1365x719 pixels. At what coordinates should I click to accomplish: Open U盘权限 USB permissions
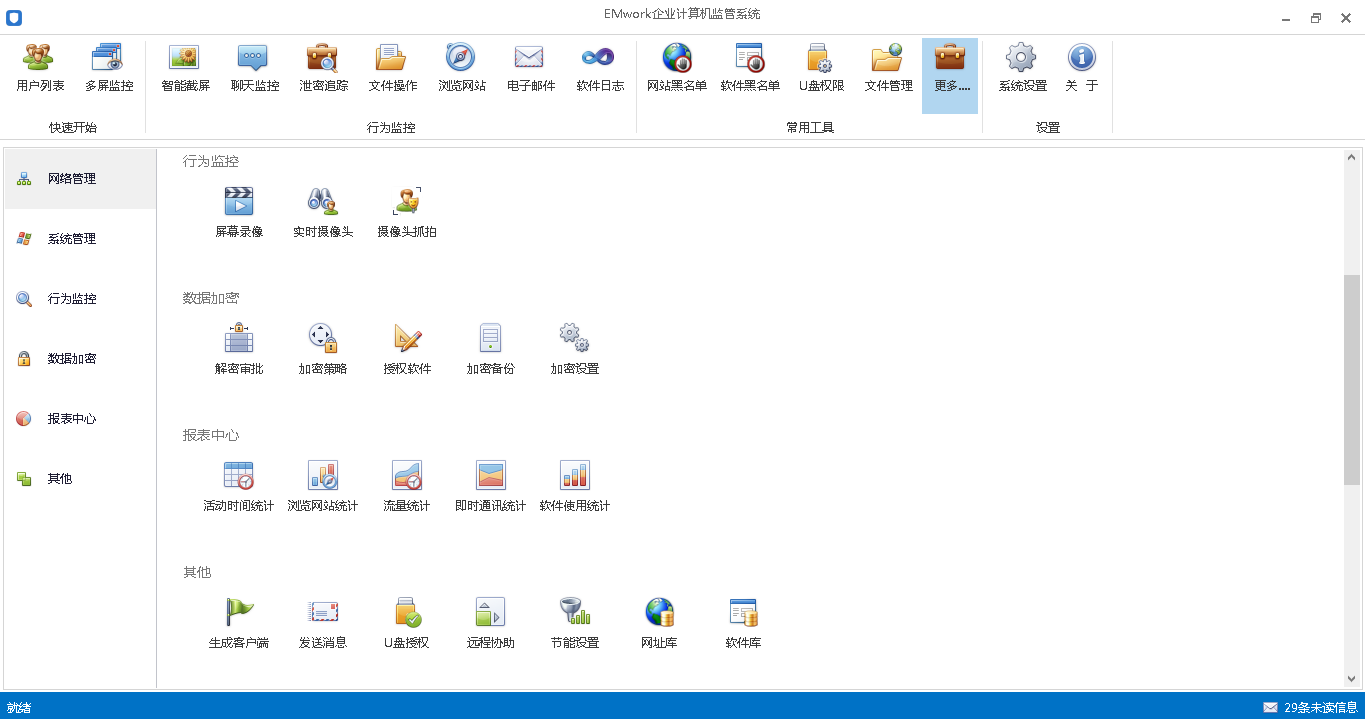pos(821,68)
